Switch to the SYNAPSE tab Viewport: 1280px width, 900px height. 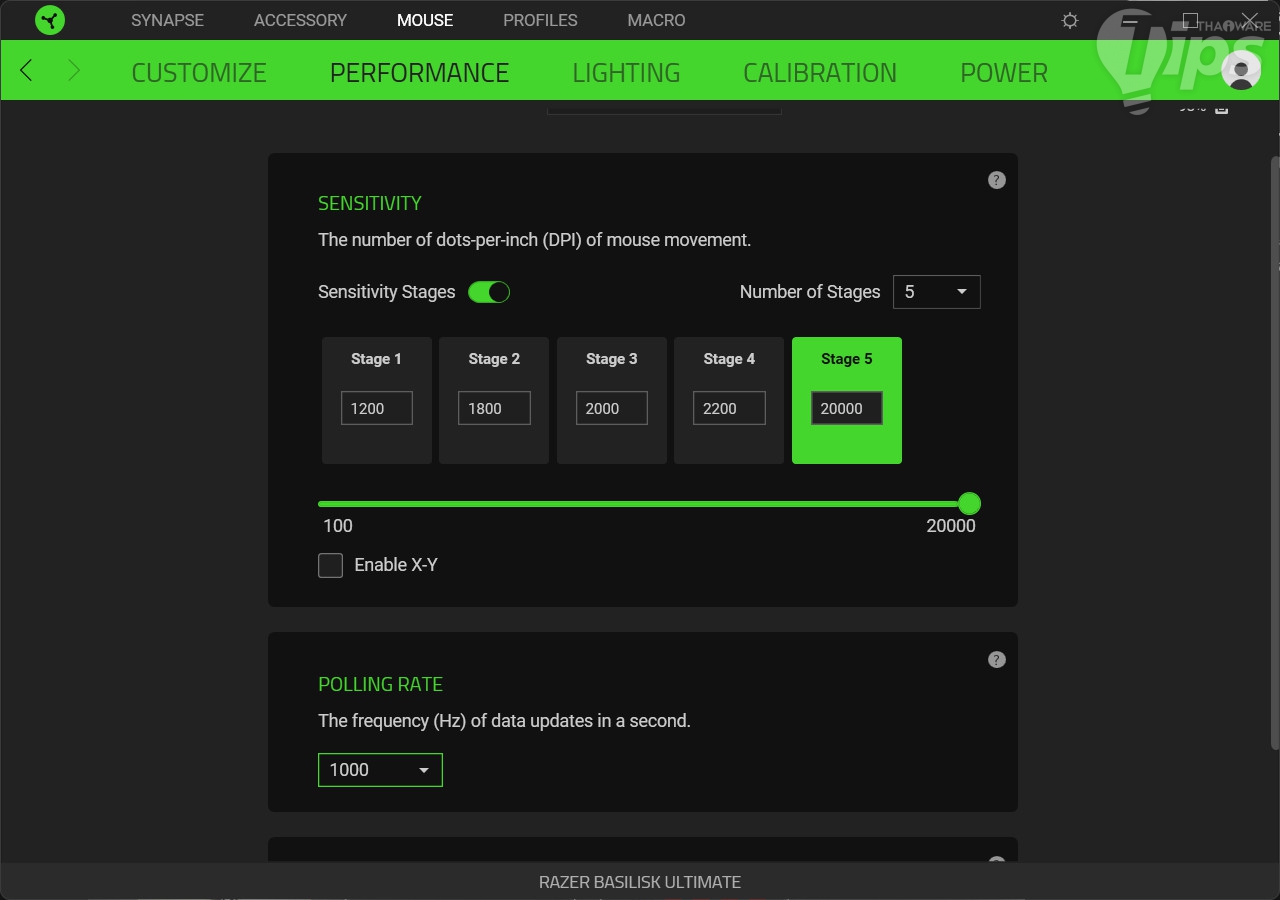tap(167, 20)
